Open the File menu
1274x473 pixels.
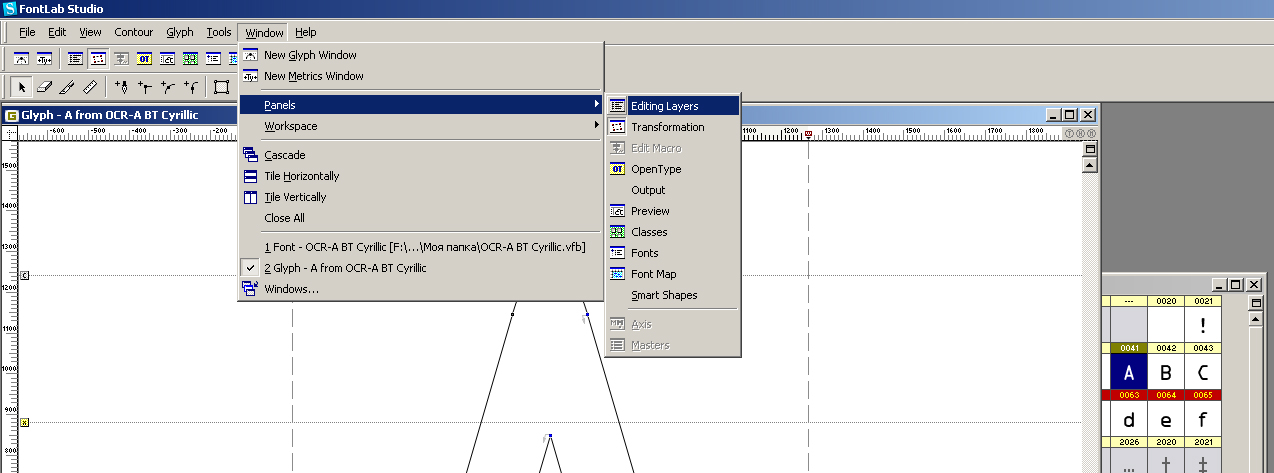pyautogui.click(x=27, y=32)
